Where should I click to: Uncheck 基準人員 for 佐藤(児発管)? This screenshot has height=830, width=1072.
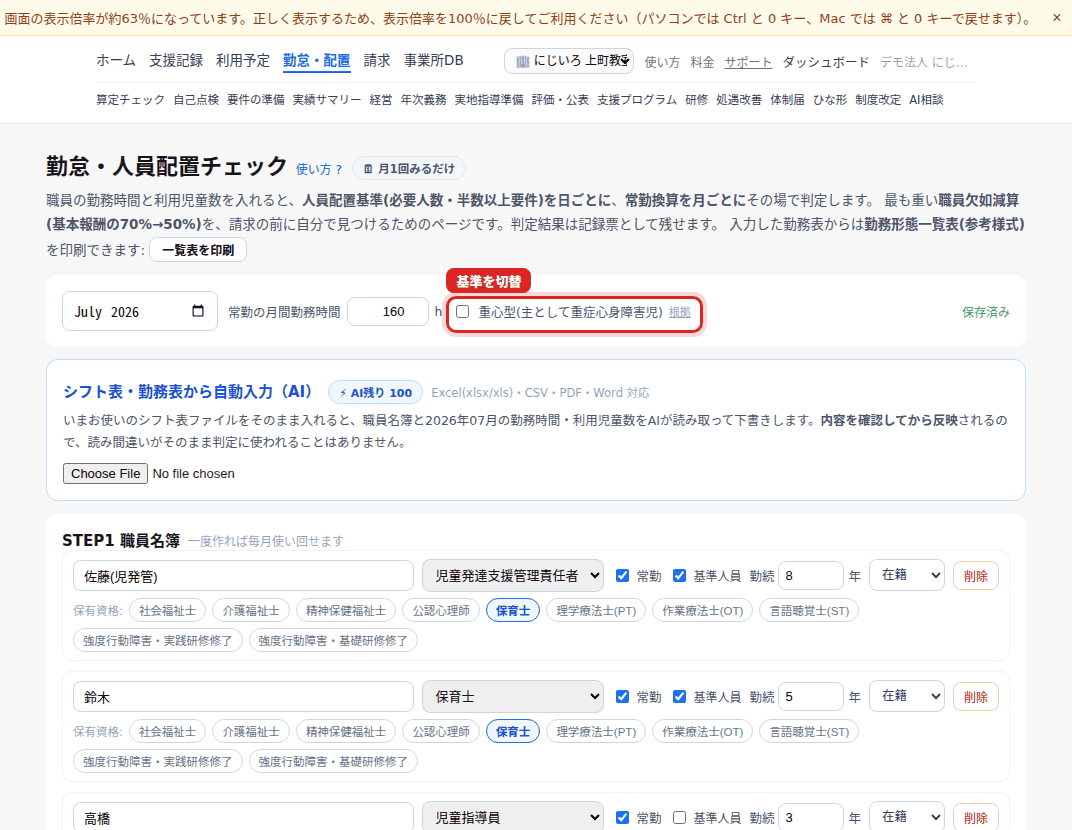[679, 576]
